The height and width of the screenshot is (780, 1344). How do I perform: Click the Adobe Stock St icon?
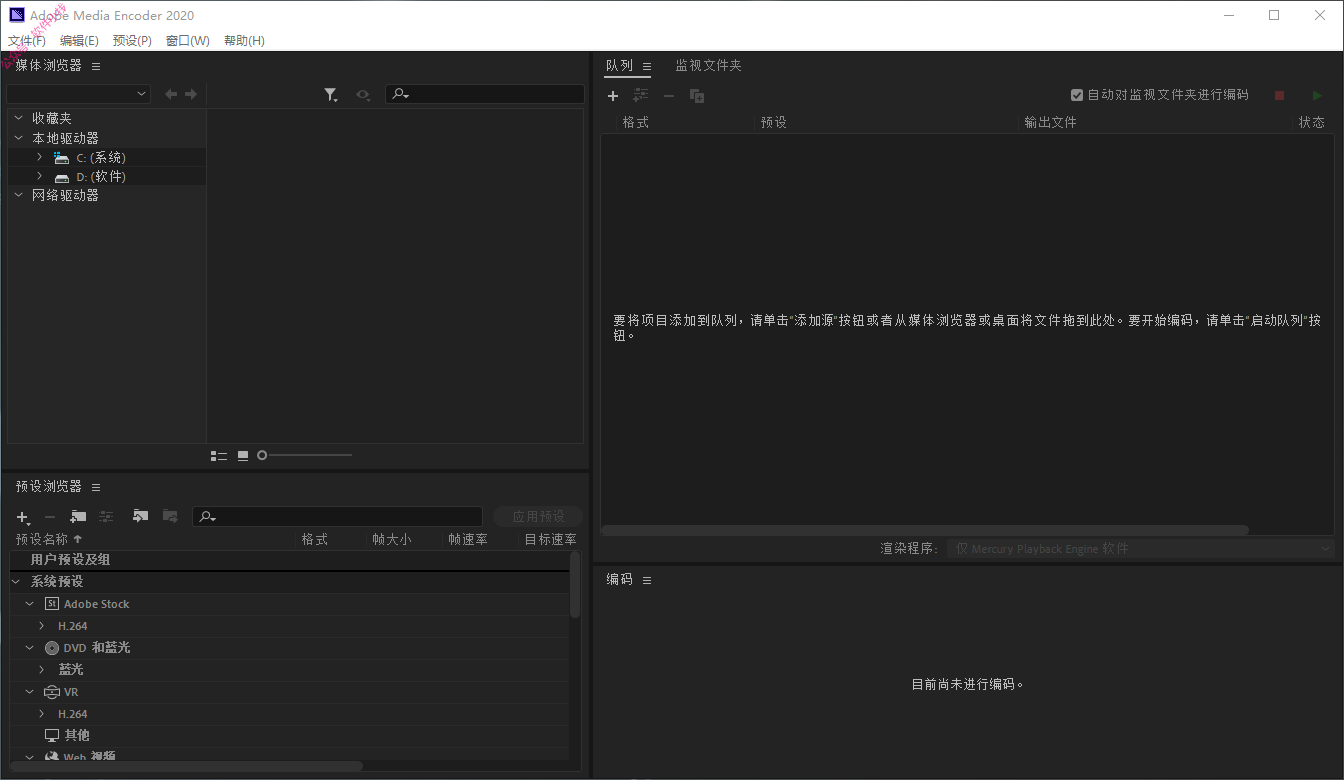tap(52, 604)
